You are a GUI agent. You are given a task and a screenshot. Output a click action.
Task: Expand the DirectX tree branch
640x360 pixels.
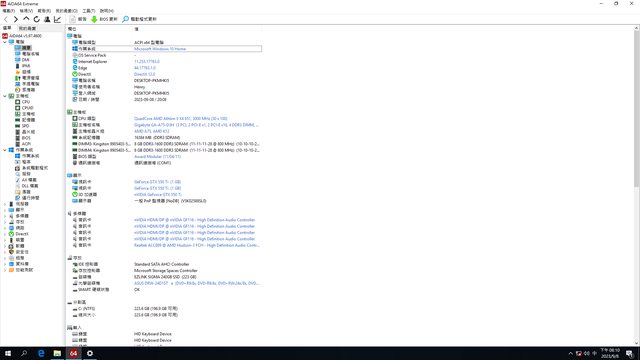click(5, 234)
